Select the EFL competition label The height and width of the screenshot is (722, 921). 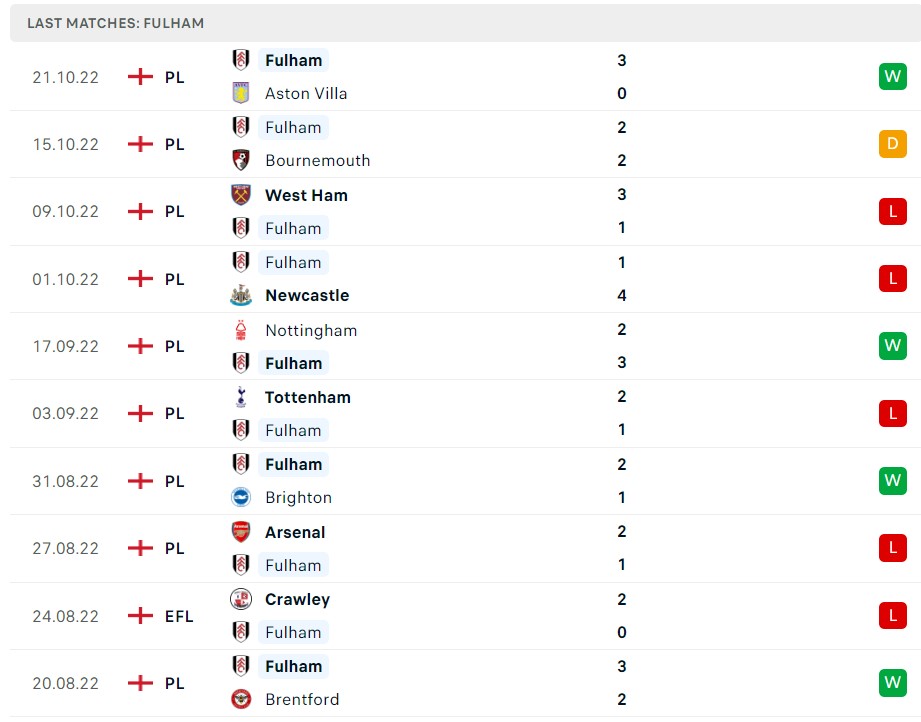(178, 616)
